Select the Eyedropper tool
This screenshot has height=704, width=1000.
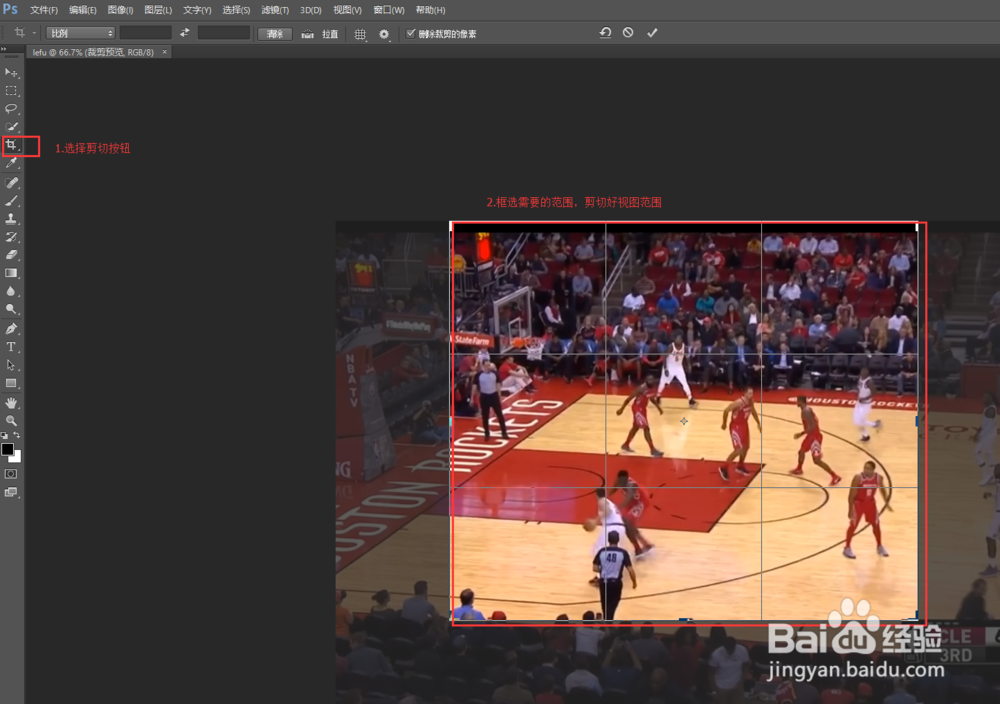click(11, 163)
